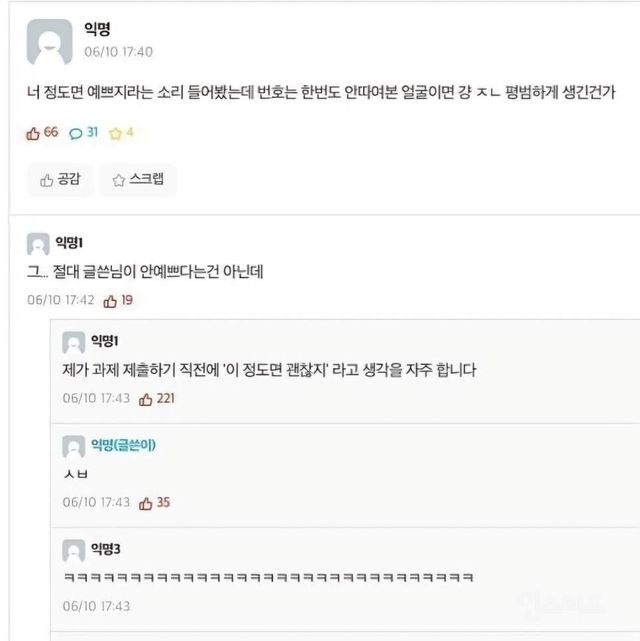Viewport: 640px width, 641px height.
Task: Click the post author name 익명
Action: click(97, 31)
